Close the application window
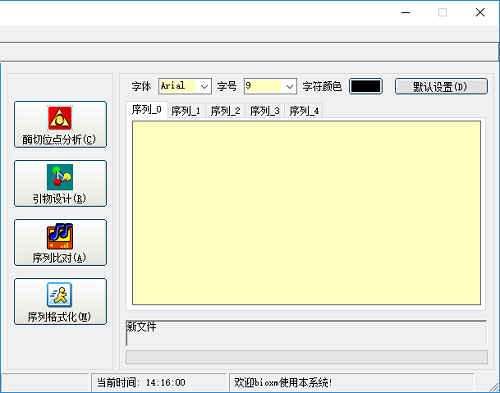Viewport: 500px width, 393px height. 480,13
